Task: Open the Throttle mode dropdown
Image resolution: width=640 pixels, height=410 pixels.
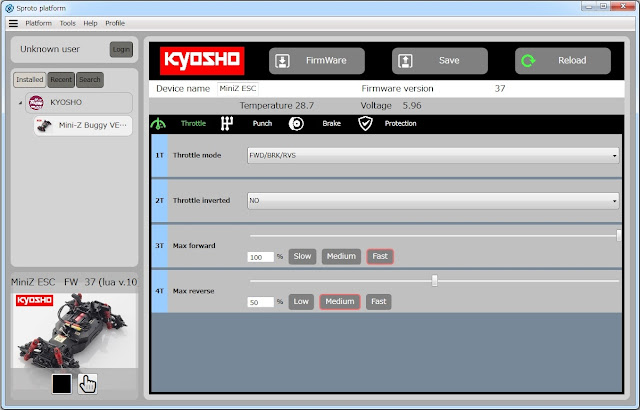Action: 433,155
